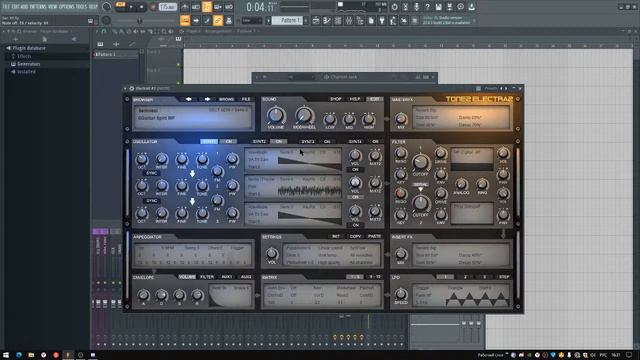Toggle the first SYNC button under OCT

pyautogui.click(x=151, y=173)
